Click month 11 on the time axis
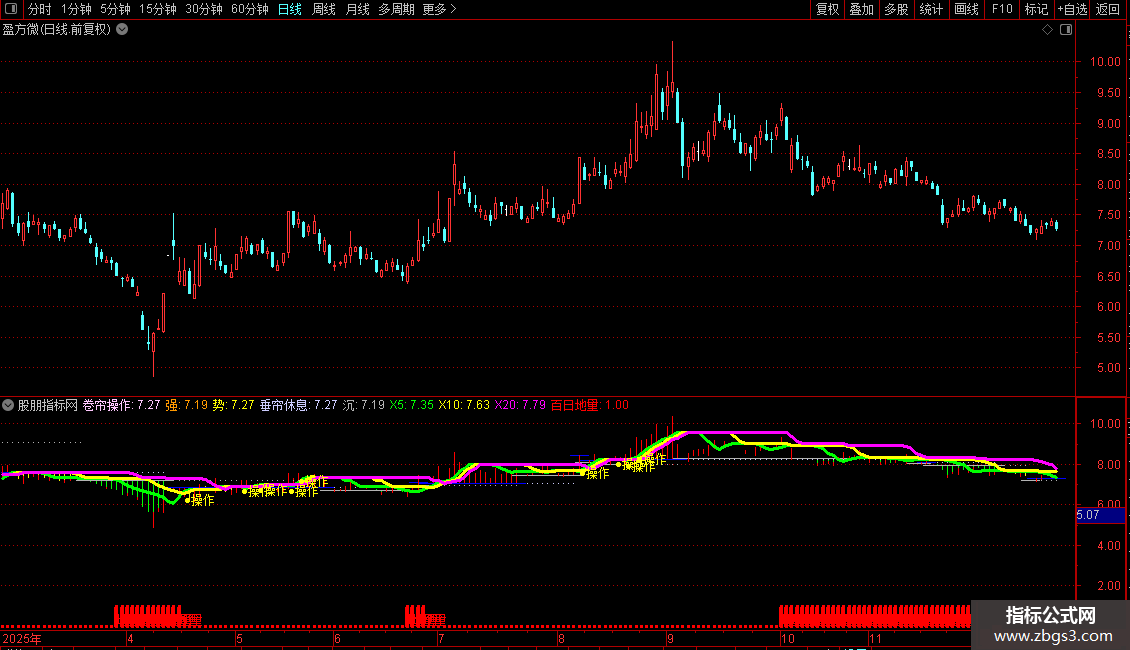This screenshot has height=650, width=1130. (x=875, y=638)
